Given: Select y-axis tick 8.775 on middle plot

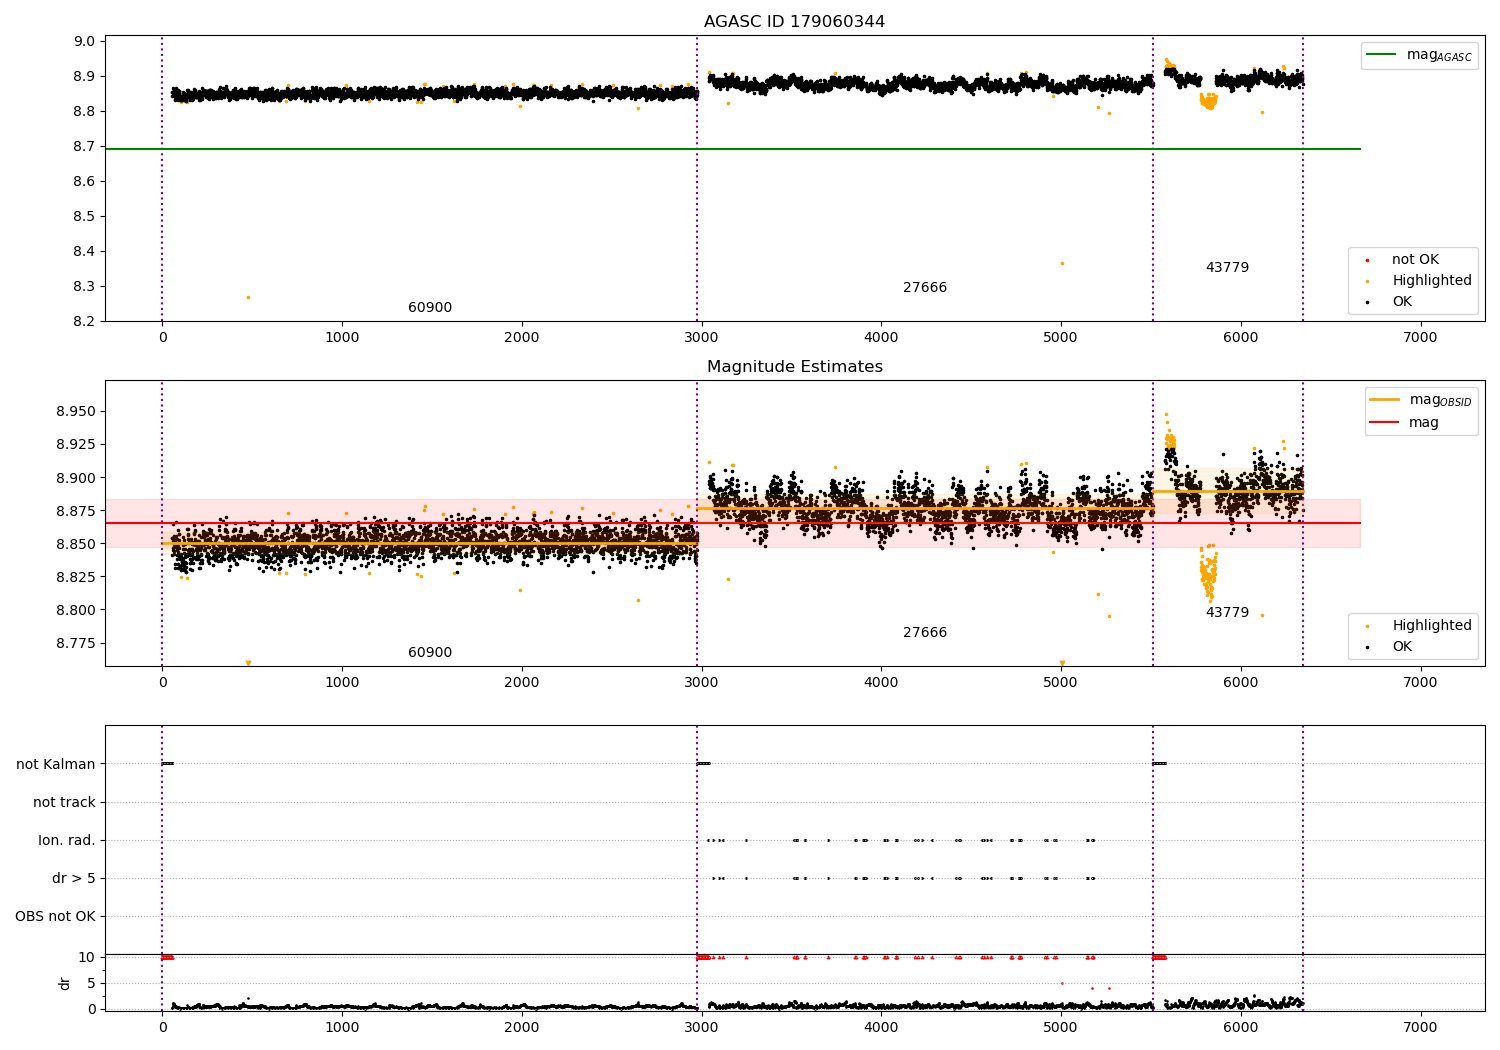Looking at the screenshot, I should 77,643.
